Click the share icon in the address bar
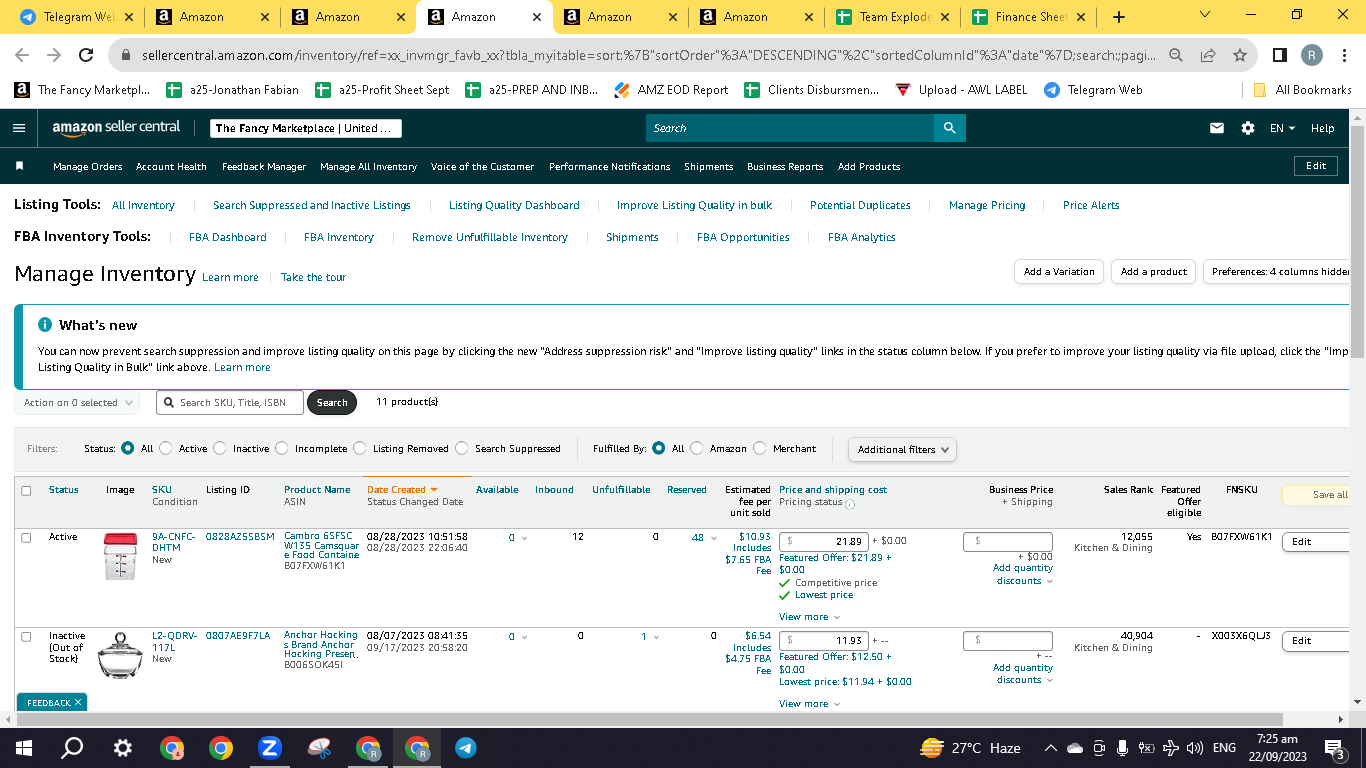This screenshot has width=1366, height=768. [1208, 55]
